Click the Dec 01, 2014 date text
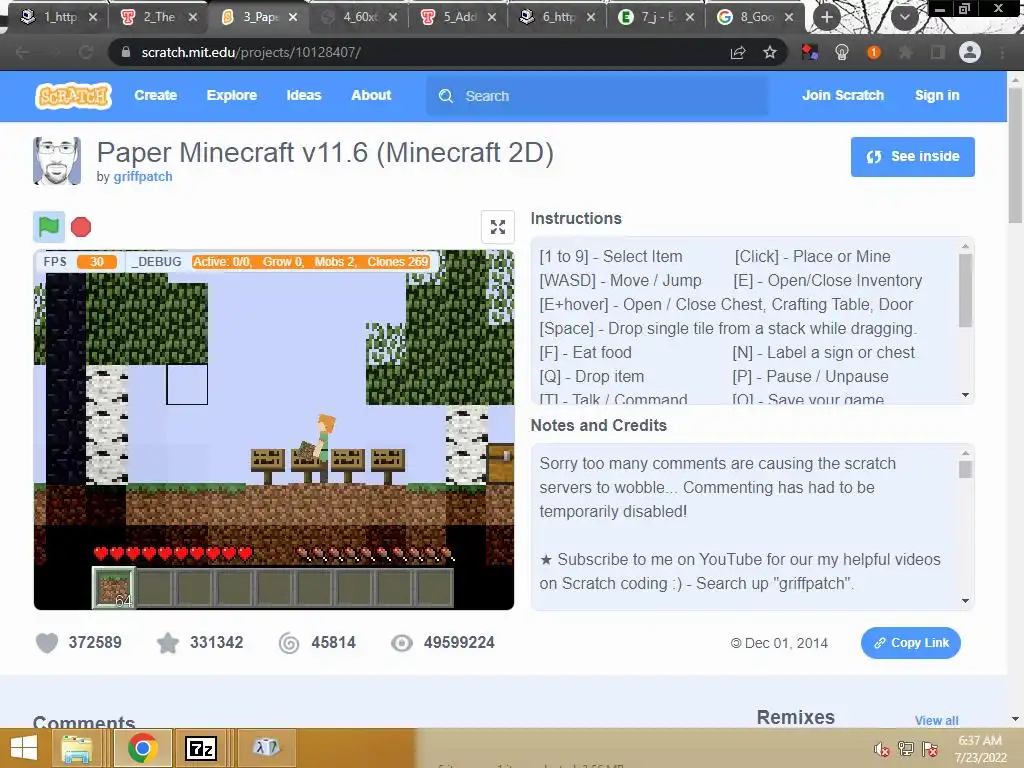The image size is (1024, 768). coord(786,643)
